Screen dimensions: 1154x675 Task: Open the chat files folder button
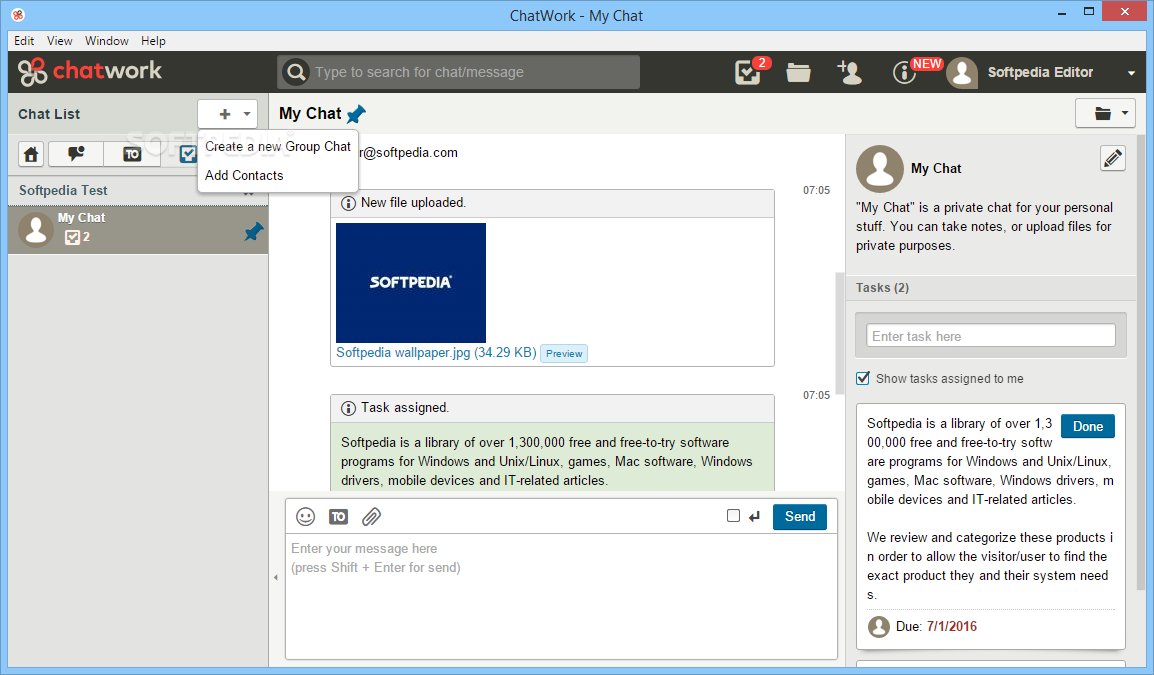pos(1102,113)
